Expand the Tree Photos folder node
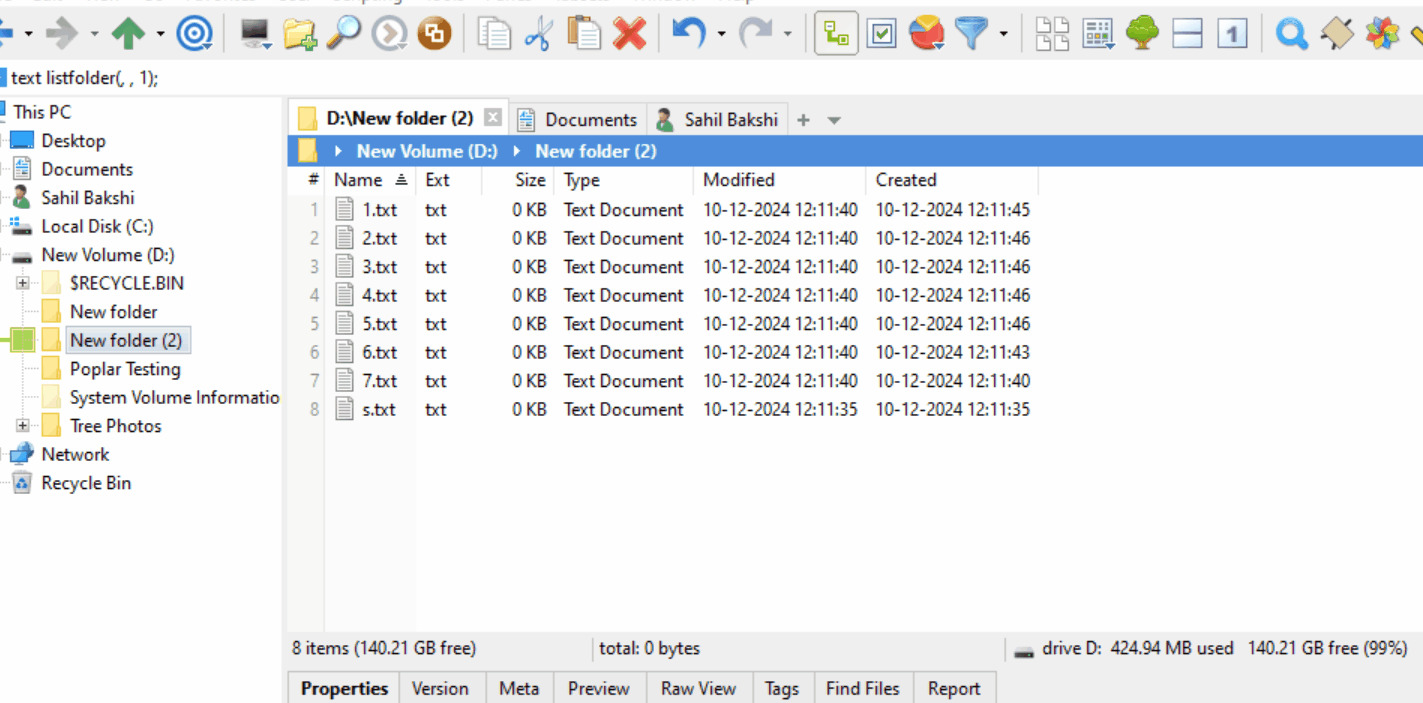 tap(22, 426)
